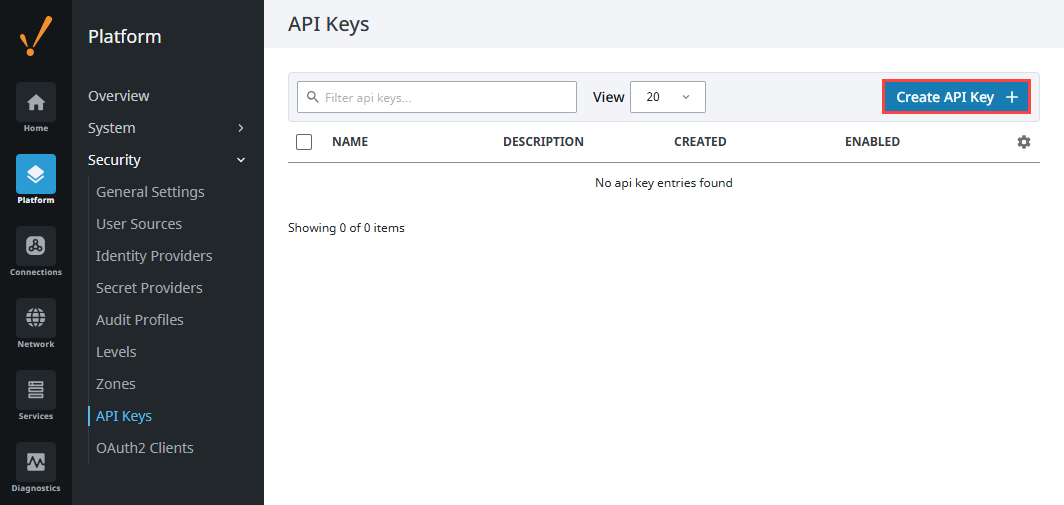Screen dimensions: 1064x505
Task: Open the Services section icon
Action: coord(36,391)
